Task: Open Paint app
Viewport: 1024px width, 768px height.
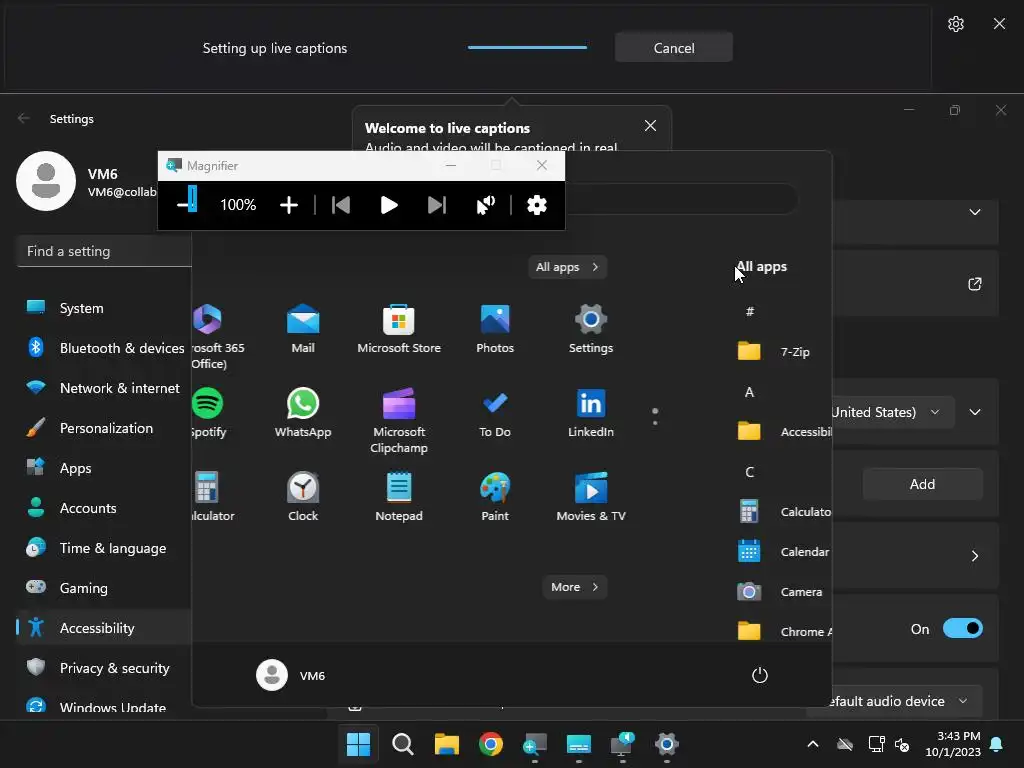Action: [x=495, y=496]
